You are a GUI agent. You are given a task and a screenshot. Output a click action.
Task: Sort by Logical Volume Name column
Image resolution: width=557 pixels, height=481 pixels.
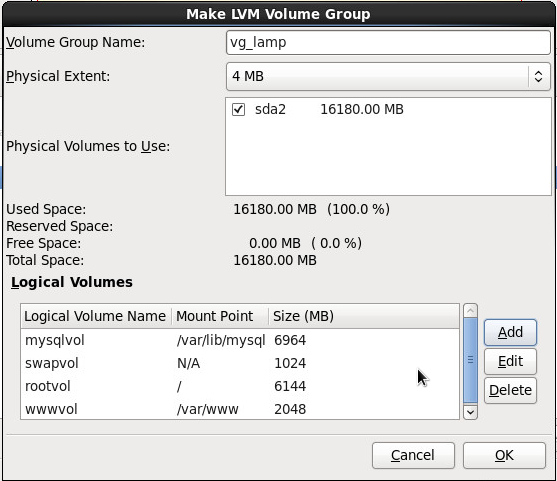tap(96, 316)
